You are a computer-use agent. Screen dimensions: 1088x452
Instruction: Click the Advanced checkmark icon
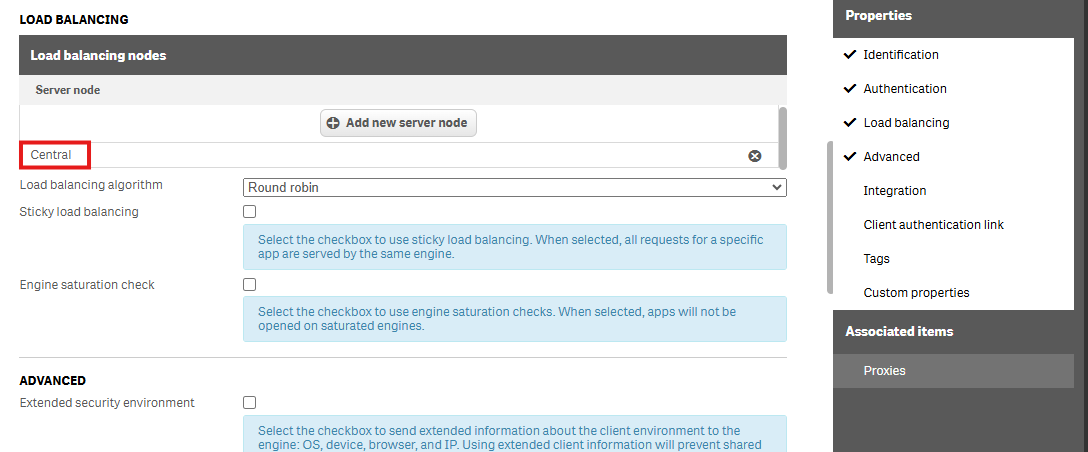(850, 156)
